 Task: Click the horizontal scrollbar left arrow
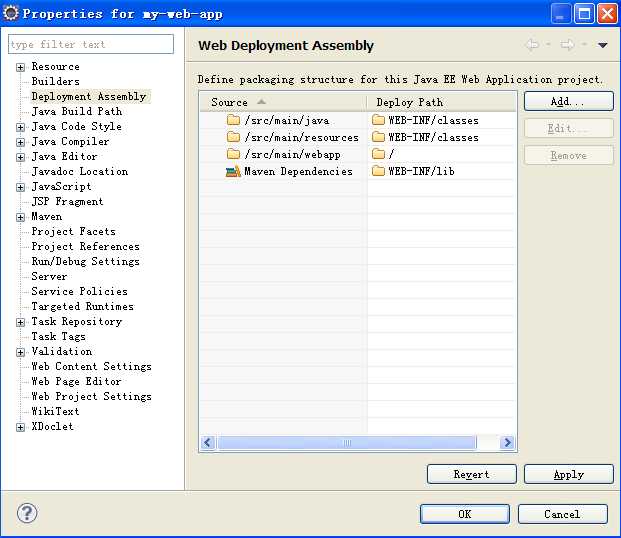[x=208, y=443]
